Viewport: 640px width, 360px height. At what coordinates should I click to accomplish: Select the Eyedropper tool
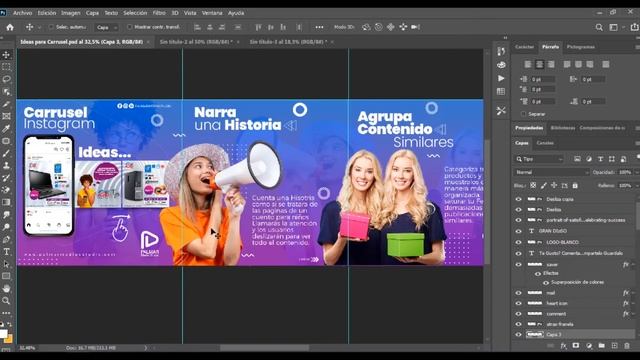click(6, 129)
